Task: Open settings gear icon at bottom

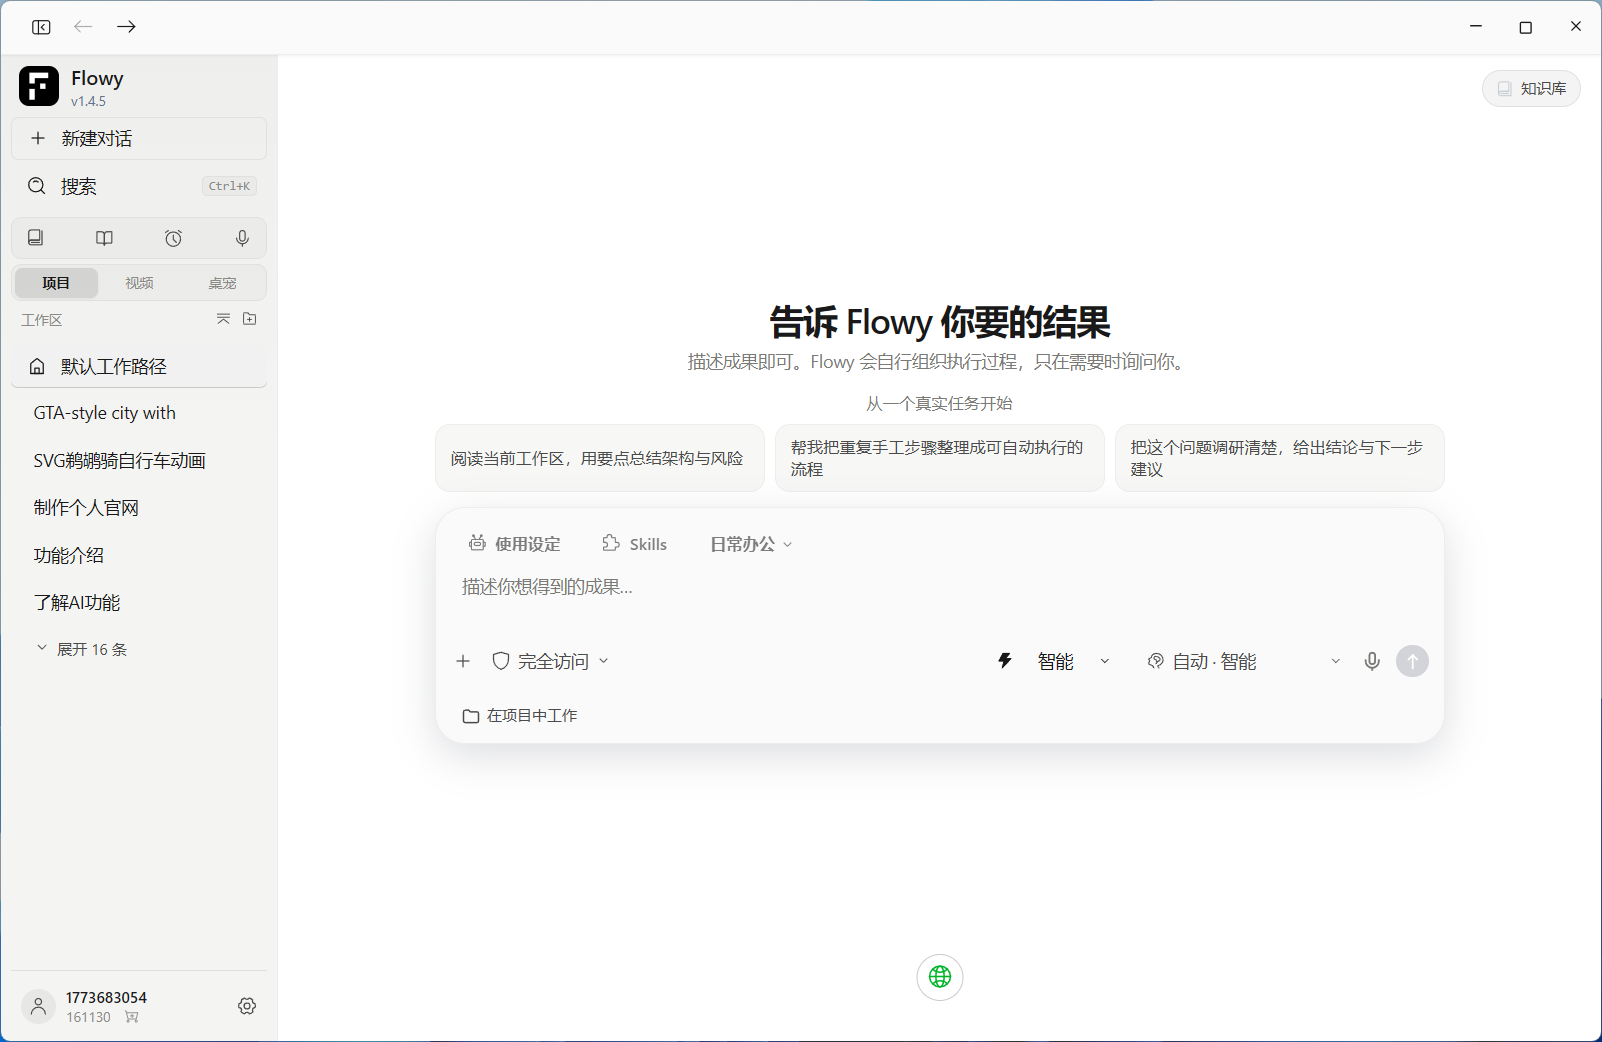Action: point(247,1006)
